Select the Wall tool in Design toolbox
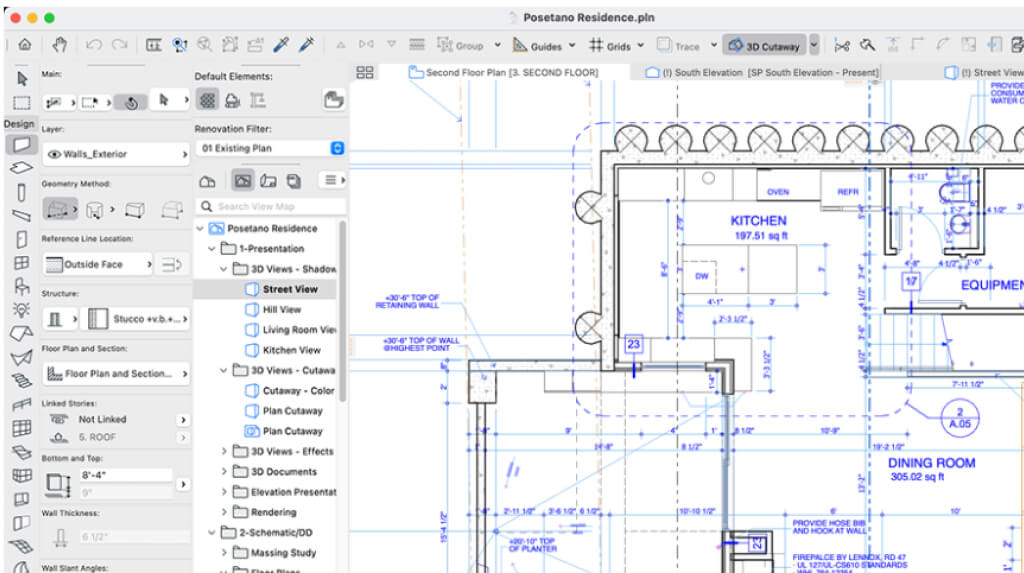This screenshot has height=573, width=1024. pyautogui.click(x=20, y=145)
